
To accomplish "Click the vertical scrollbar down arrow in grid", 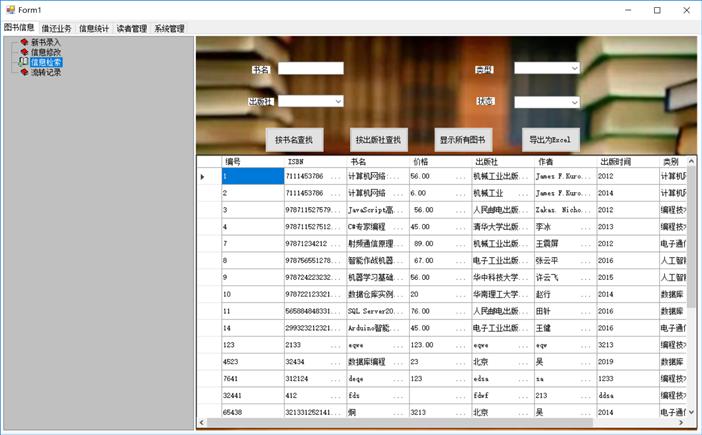I will 691,411.
